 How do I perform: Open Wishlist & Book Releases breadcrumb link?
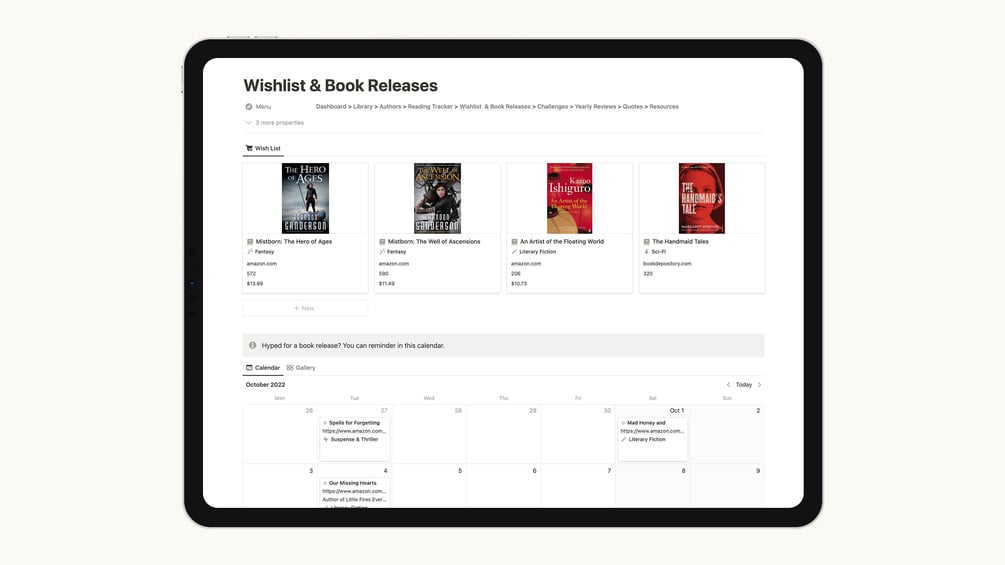495,107
